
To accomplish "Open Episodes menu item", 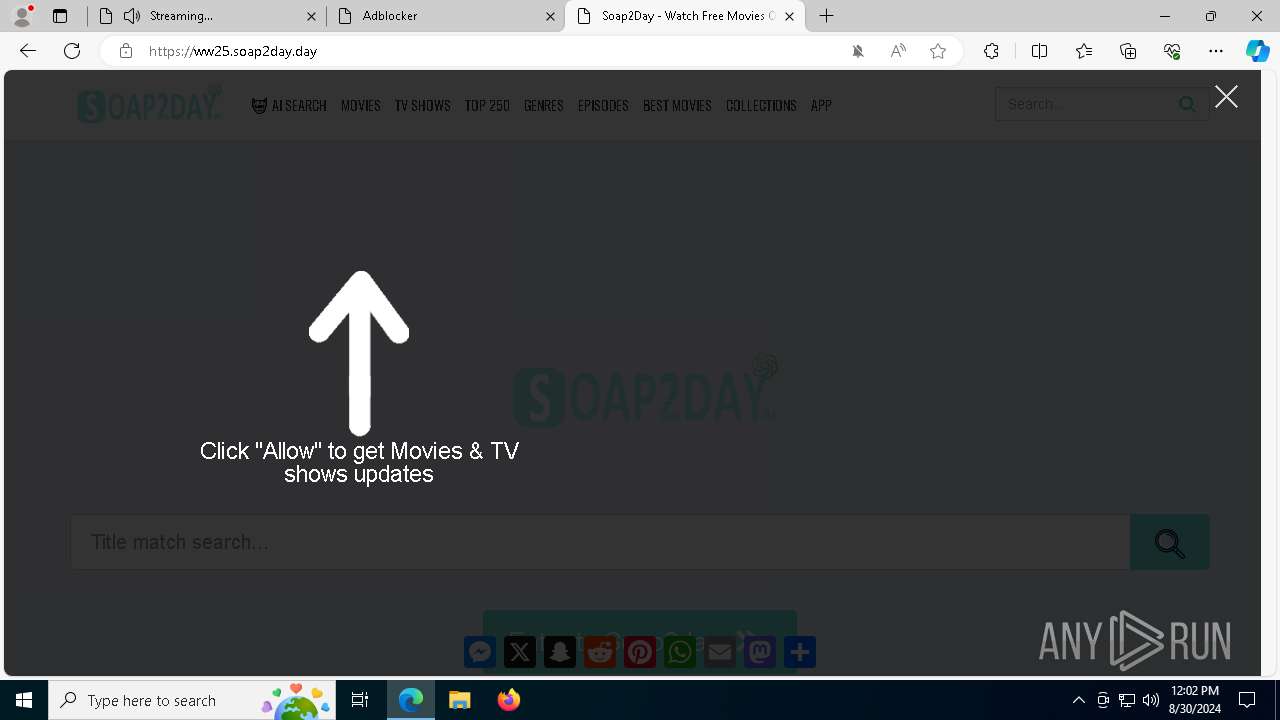I will coord(603,105).
